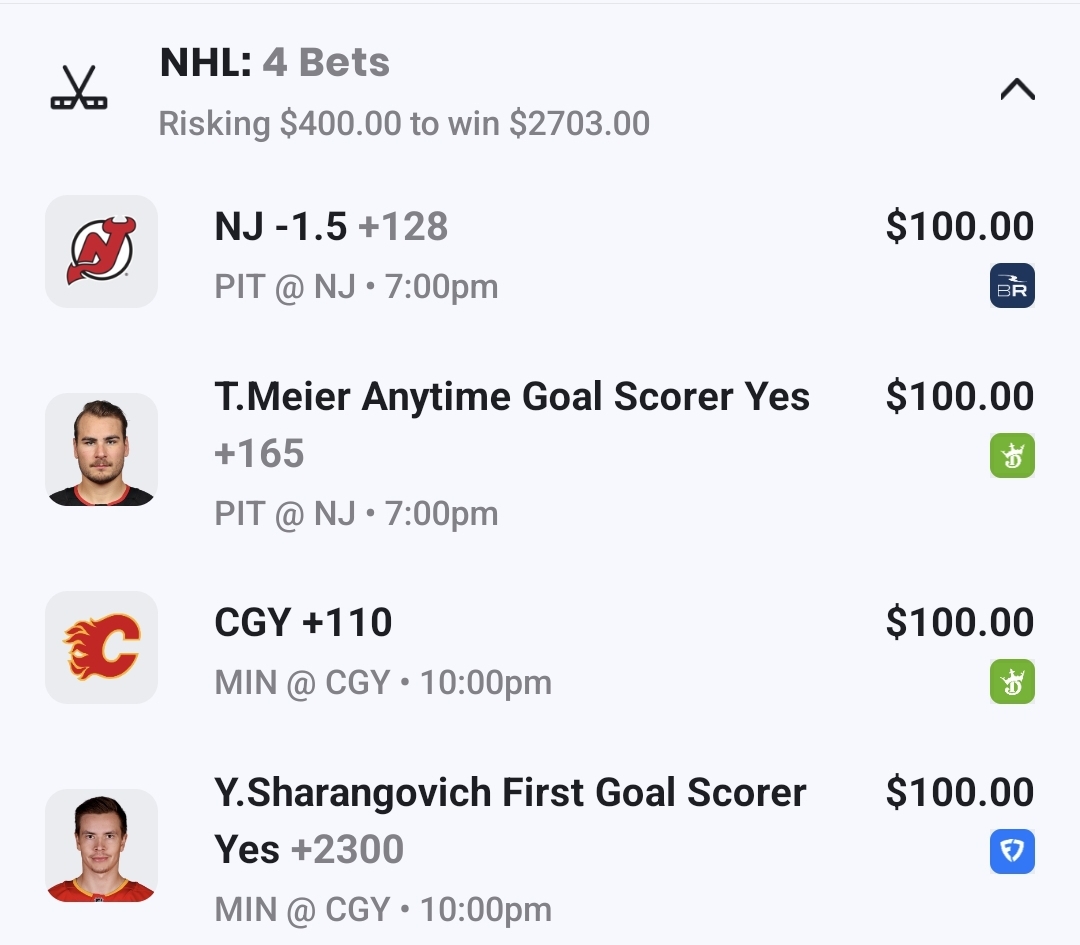This screenshot has width=1080, height=945.
Task: Open the FanDuel sportsbook icon
Action: tap(1012, 852)
